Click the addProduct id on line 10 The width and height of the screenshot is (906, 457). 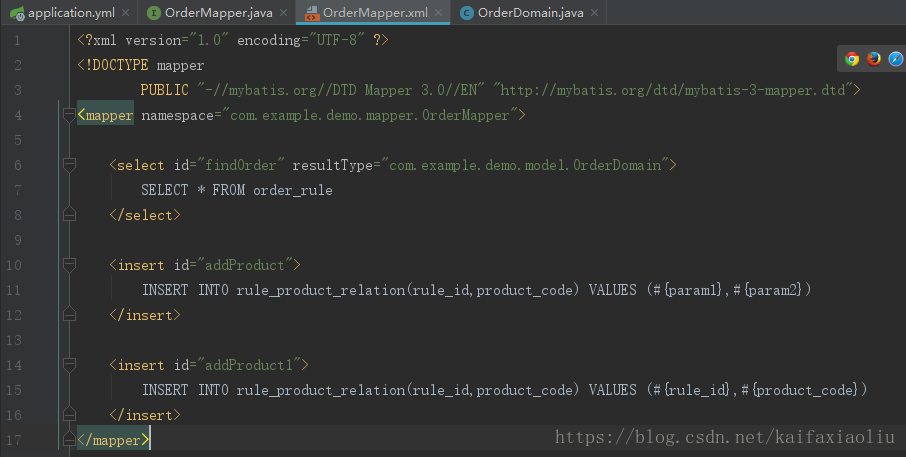(245, 265)
